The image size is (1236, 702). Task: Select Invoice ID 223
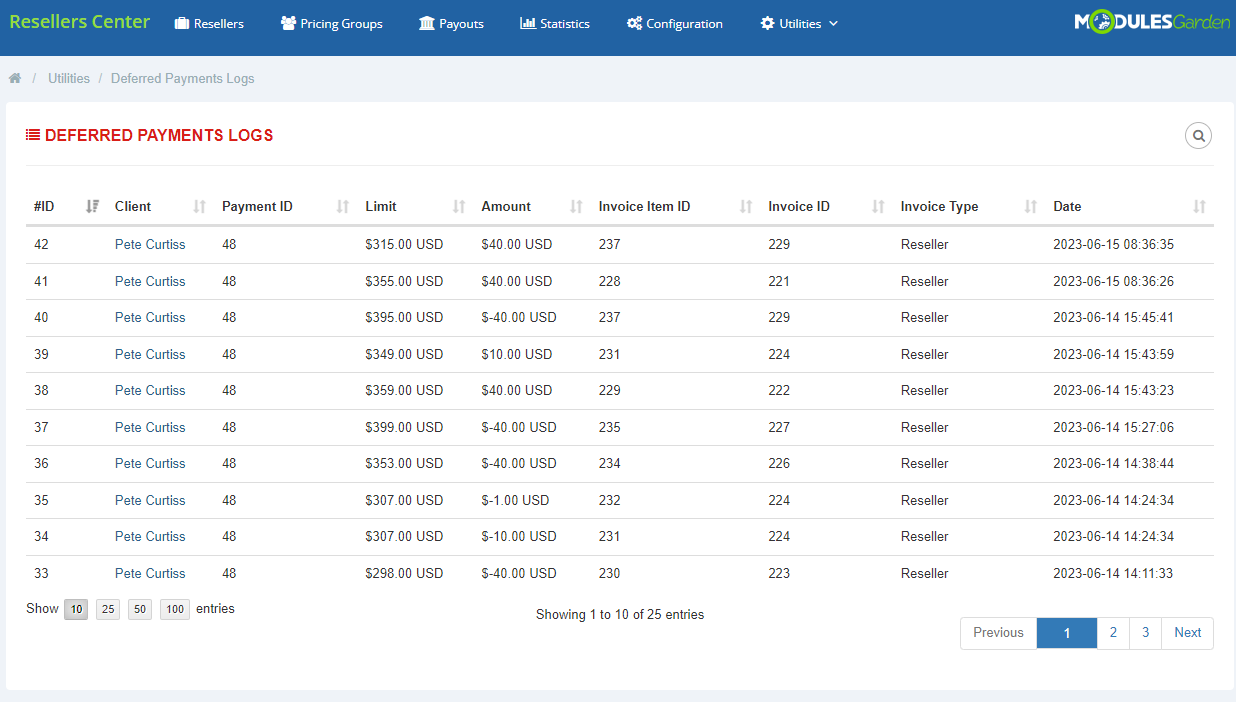[779, 573]
